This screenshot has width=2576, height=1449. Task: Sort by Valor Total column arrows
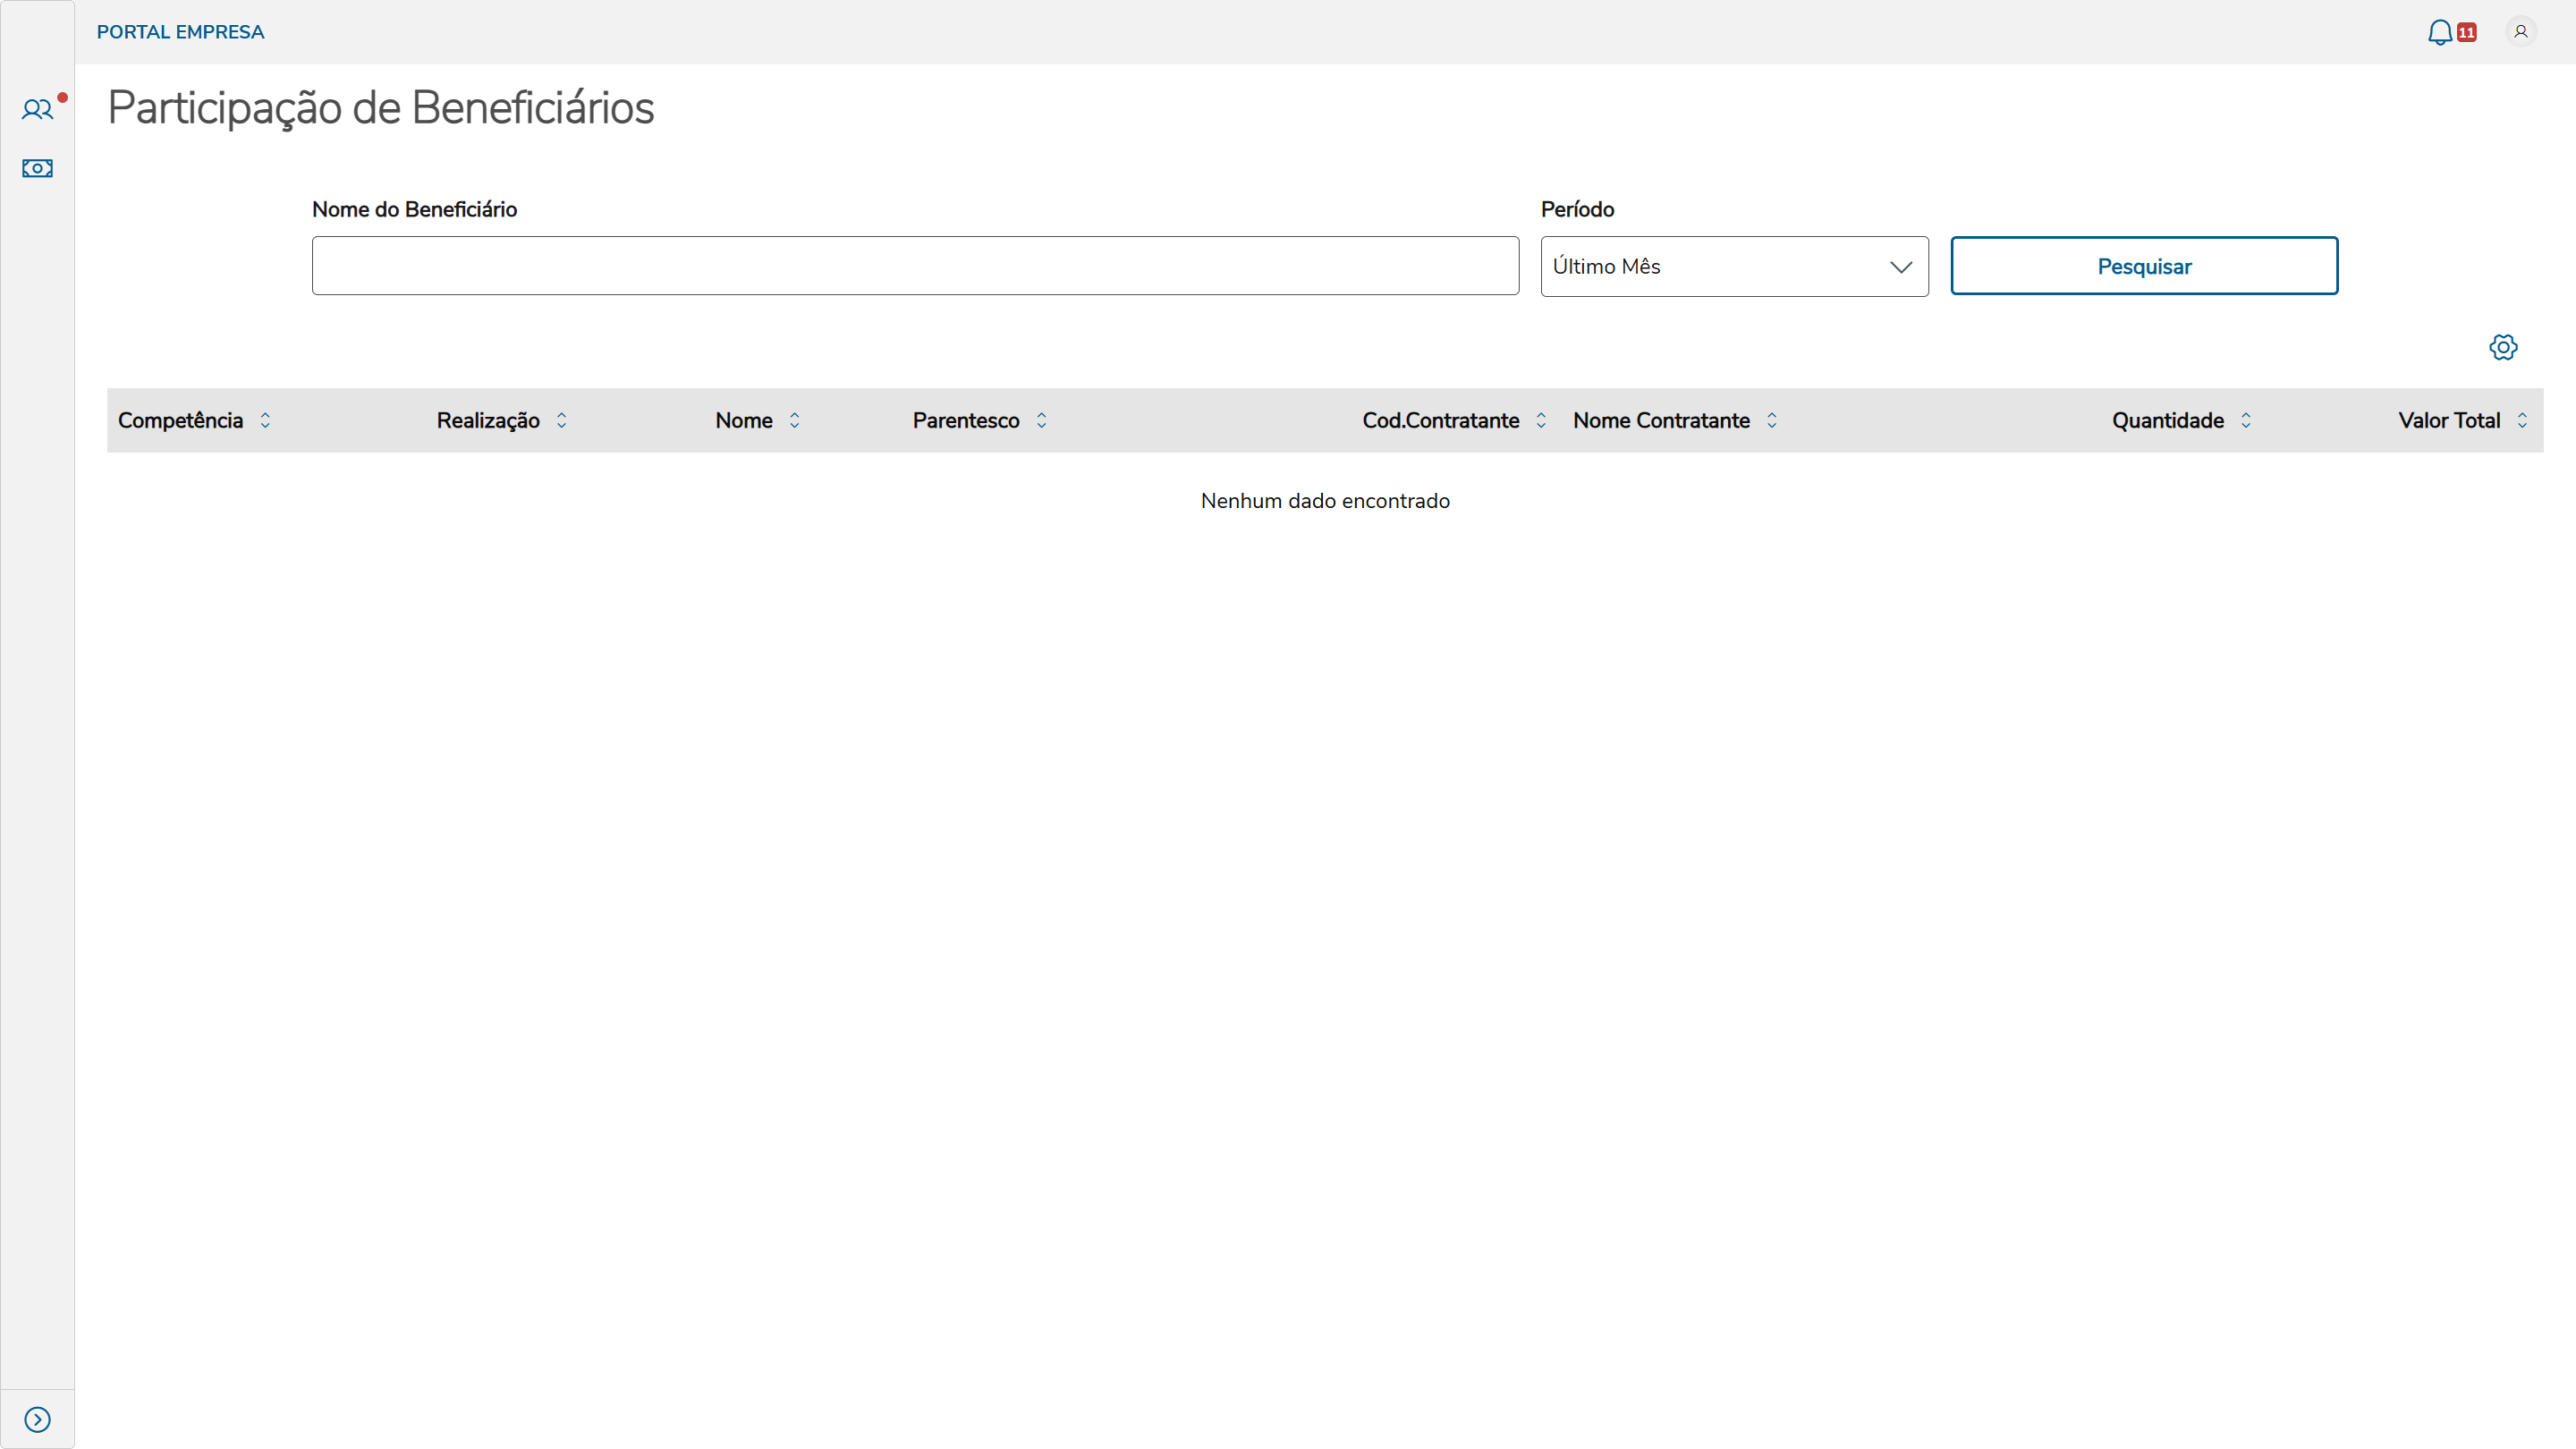2522,420
